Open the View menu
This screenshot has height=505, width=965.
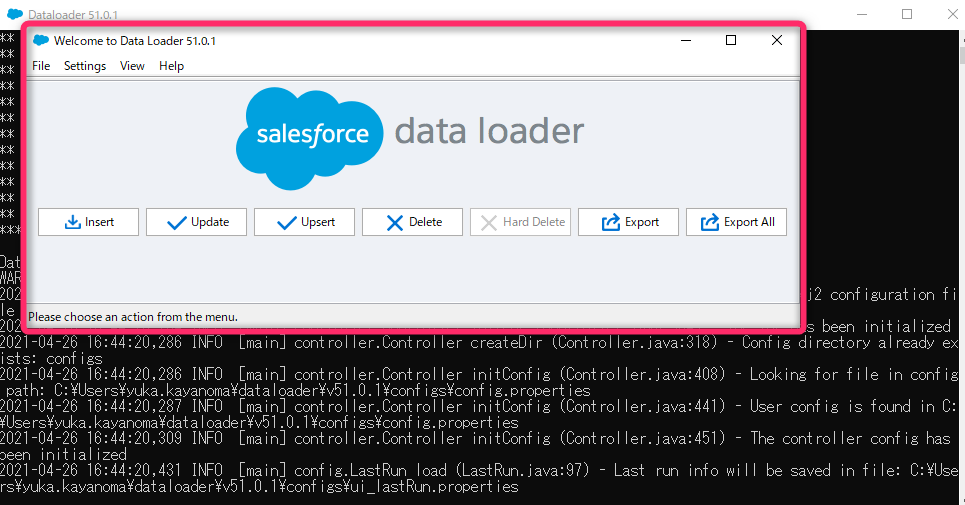pyautogui.click(x=132, y=66)
